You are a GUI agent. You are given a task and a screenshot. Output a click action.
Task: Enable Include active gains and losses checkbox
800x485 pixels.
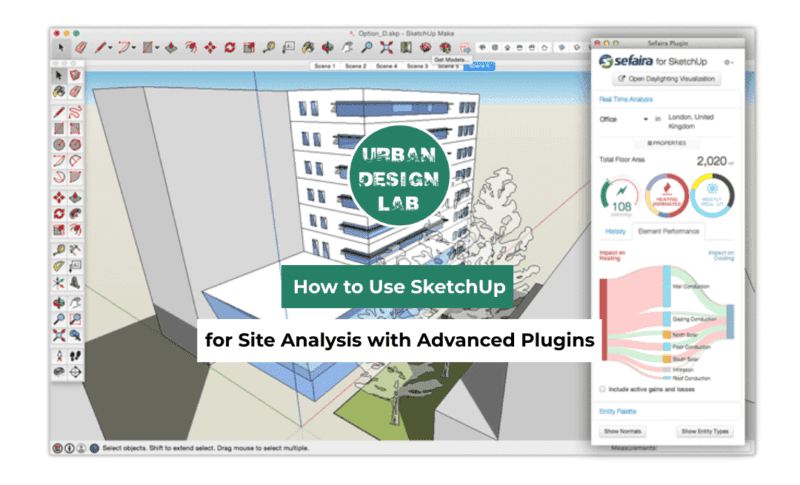pyautogui.click(x=601, y=388)
